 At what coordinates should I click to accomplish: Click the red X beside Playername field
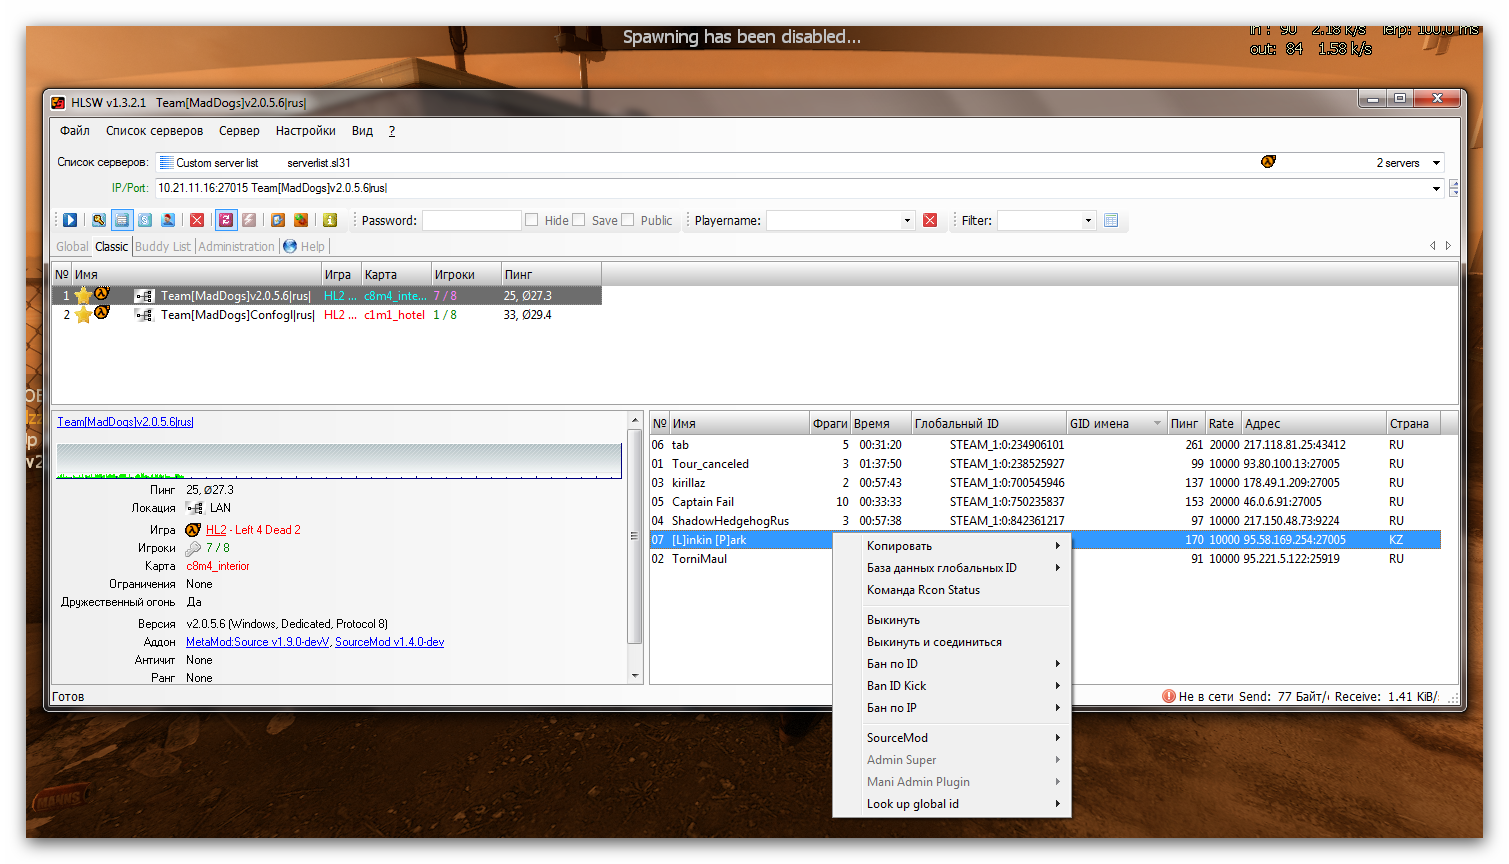930,220
